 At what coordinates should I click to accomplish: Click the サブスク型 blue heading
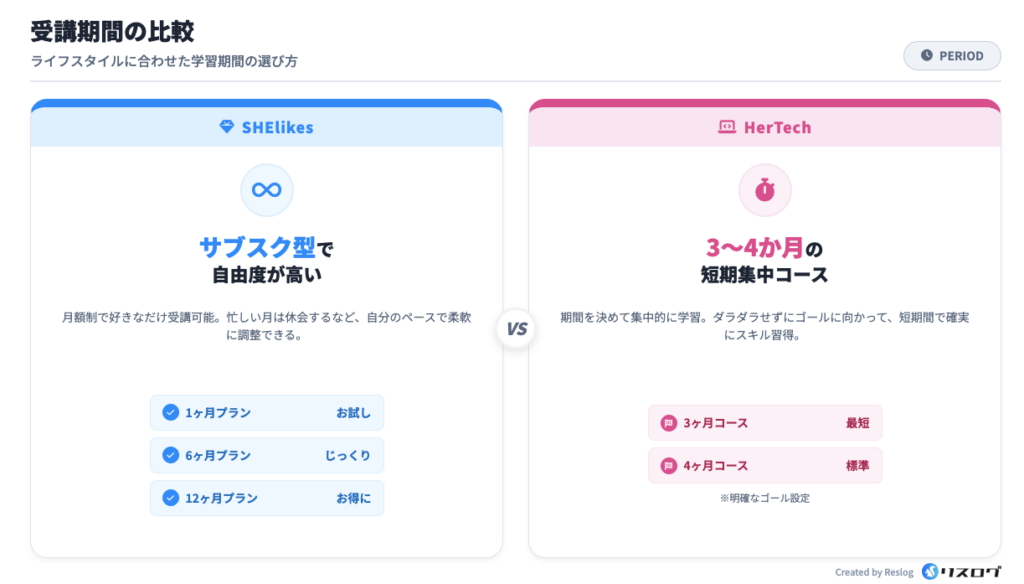point(257,247)
